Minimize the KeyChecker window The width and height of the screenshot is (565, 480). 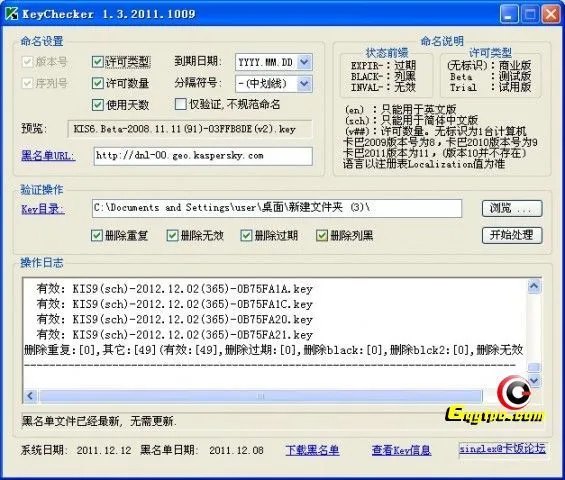pos(509,14)
